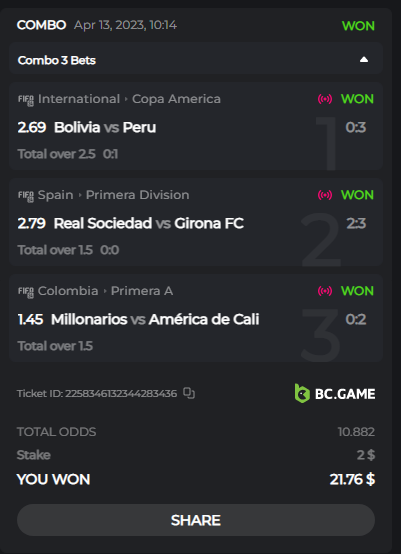The width and height of the screenshot is (401, 554).
Task: Select the Primera Division league label
Action: click(137, 195)
